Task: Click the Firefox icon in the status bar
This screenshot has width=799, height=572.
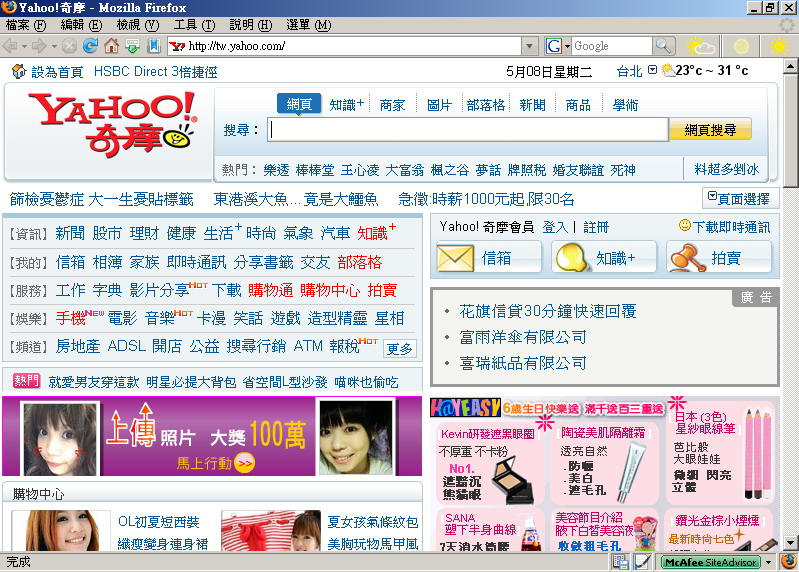Action: click(789, 561)
